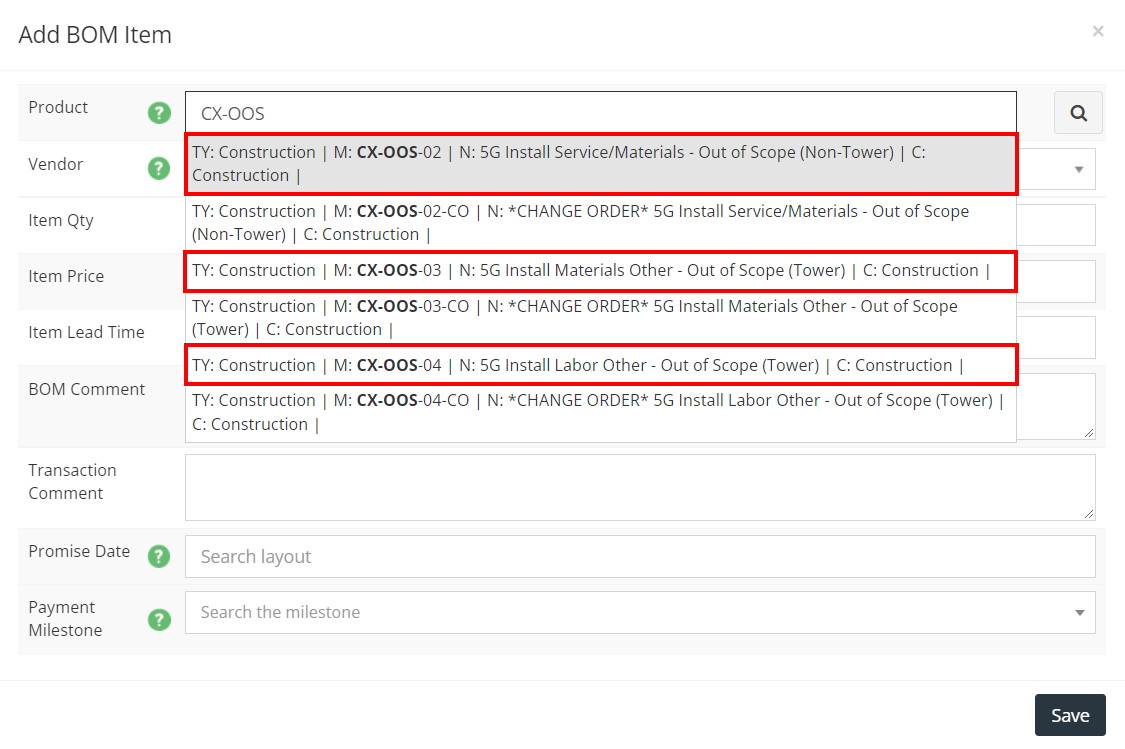Pick CX-OOS-04-CO change order option
Screen dimensions: 1125x749
pos(601,412)
